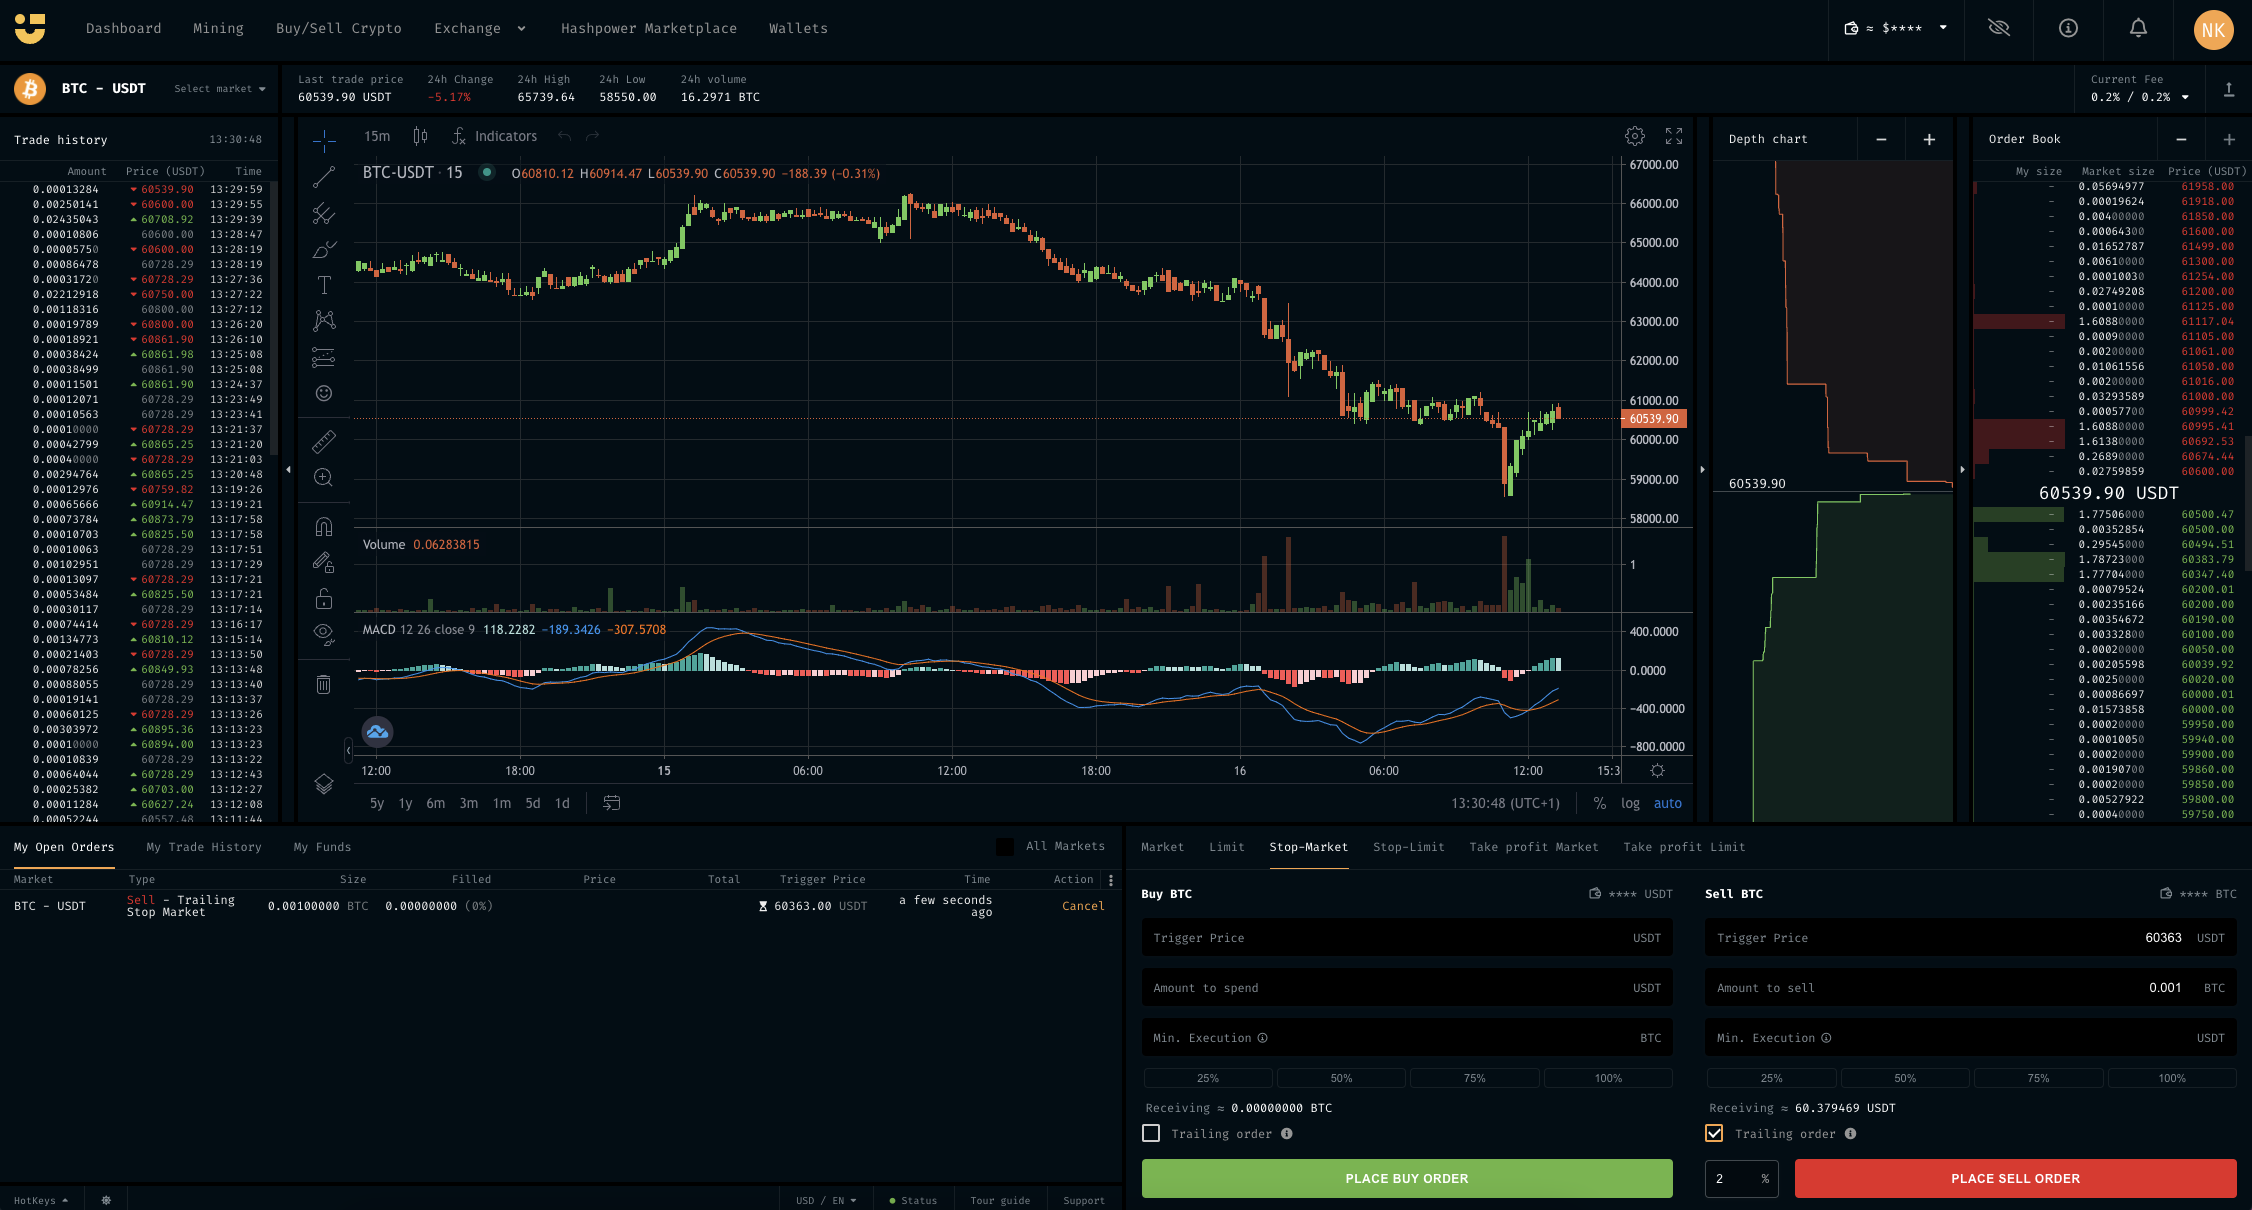
Task: Toggle hide balances eye icon
Action: coord(1999,28)
